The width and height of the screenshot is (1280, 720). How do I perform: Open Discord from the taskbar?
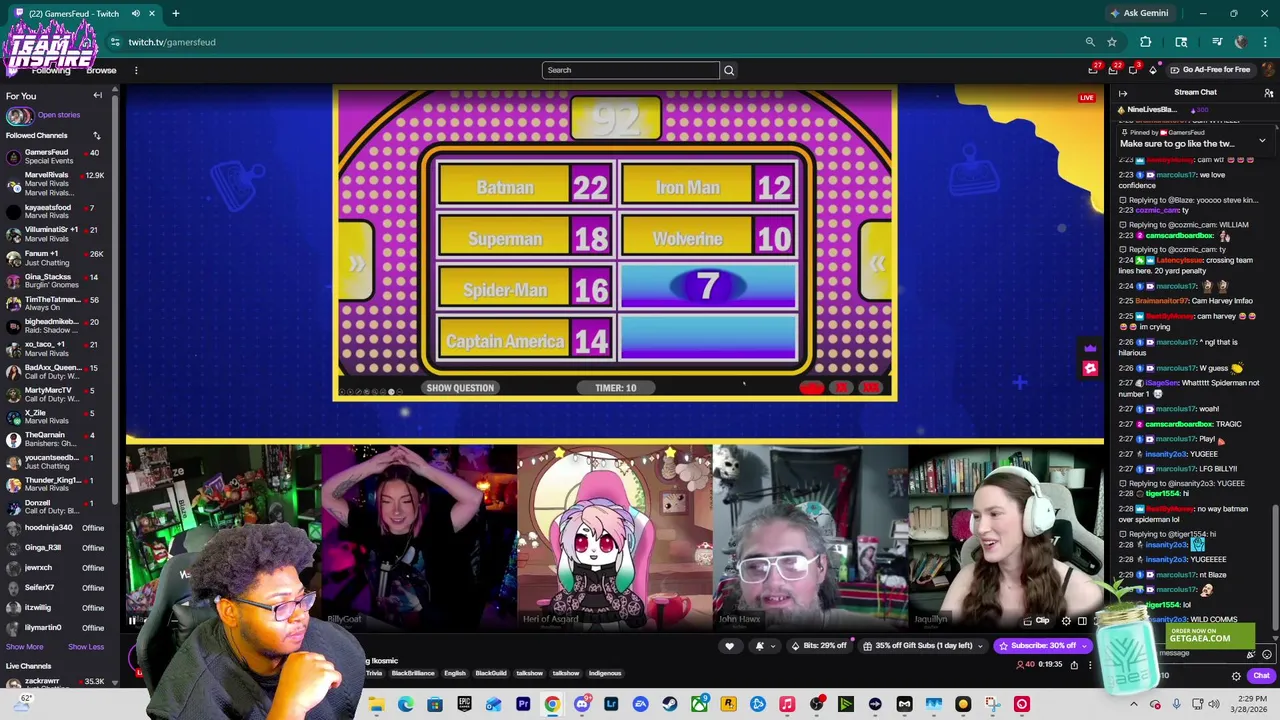pos(582,704)
